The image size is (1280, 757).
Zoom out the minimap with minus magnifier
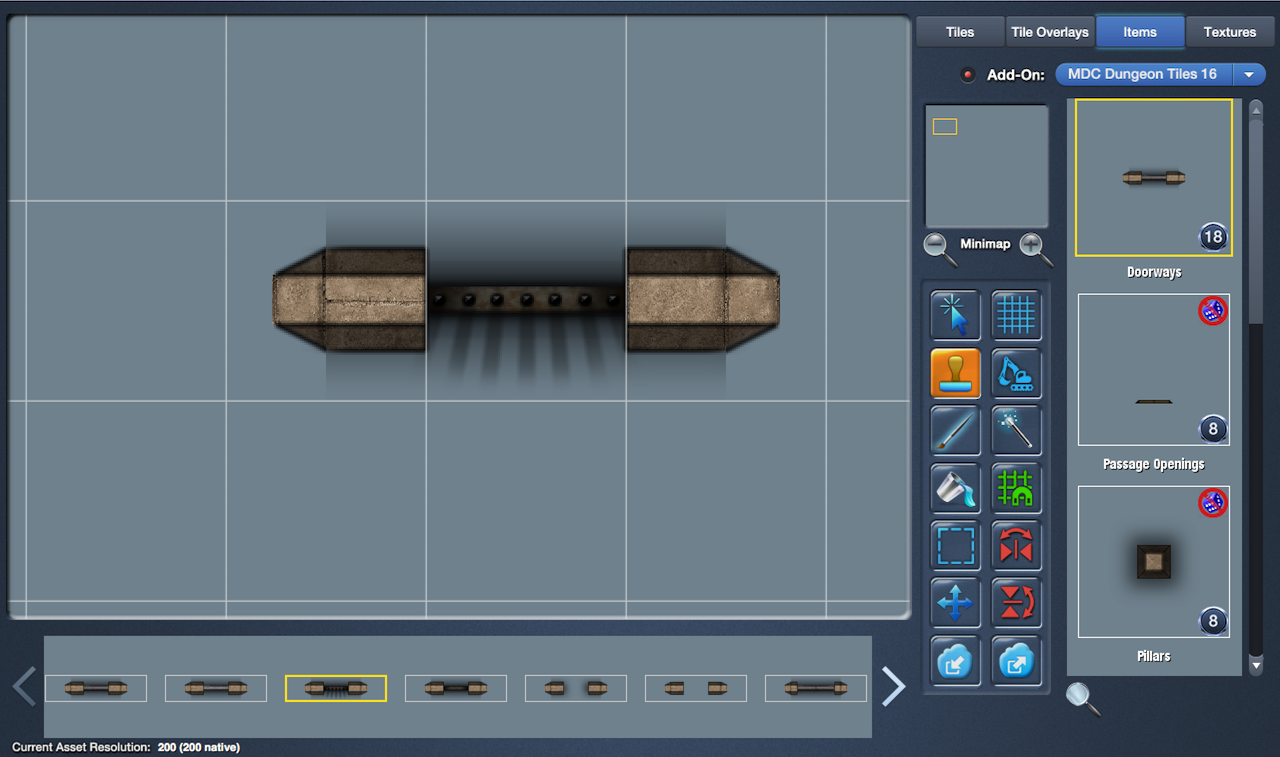coord(939,248)
